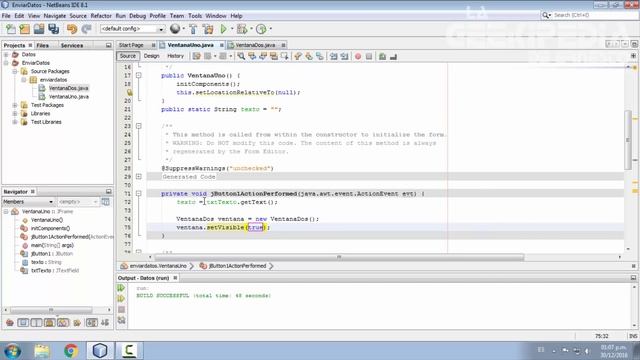The height and width of the screenshot is (360, 640).
Task: Click the Shift Line Right editor icon
Action: [344, 56]
